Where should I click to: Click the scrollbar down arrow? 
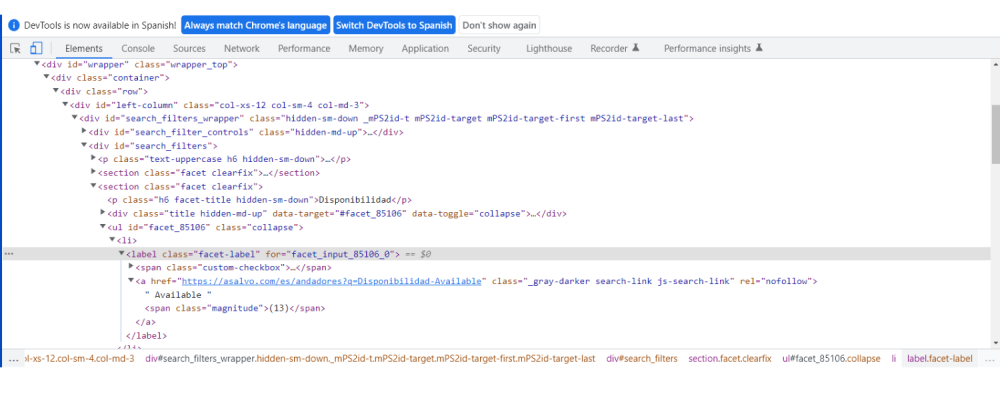996,343
